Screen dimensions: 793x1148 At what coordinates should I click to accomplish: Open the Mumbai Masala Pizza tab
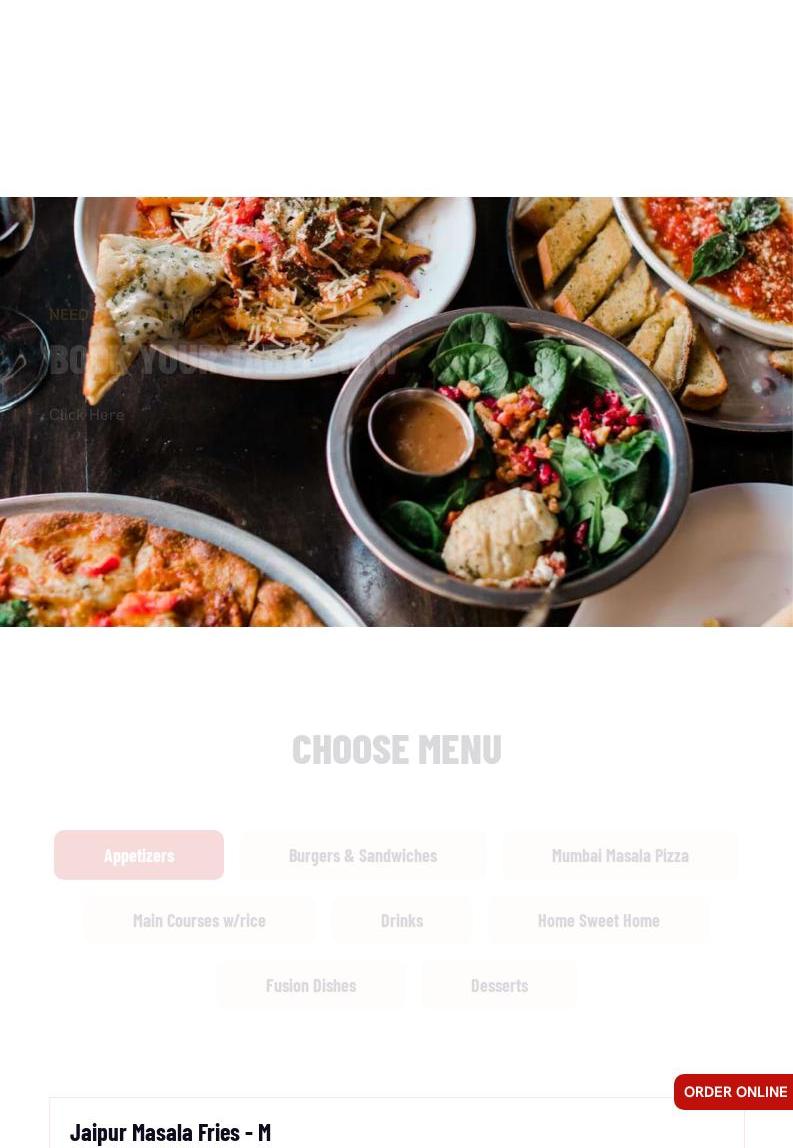(x=619, y=855)
